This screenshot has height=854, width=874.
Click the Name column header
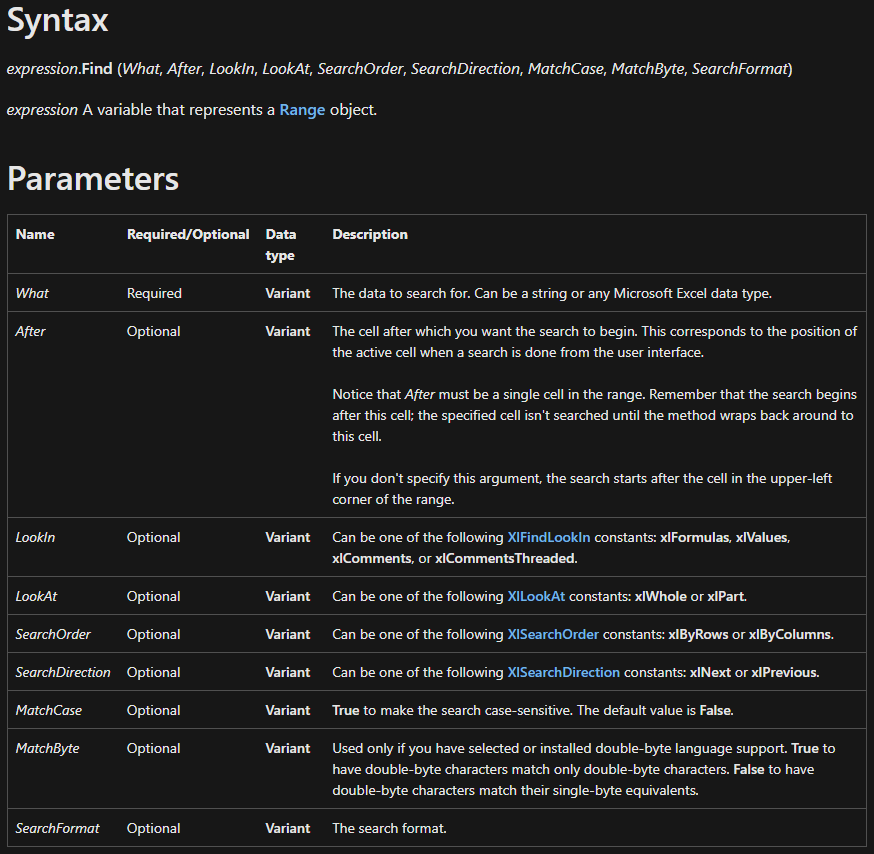[35, 234]
